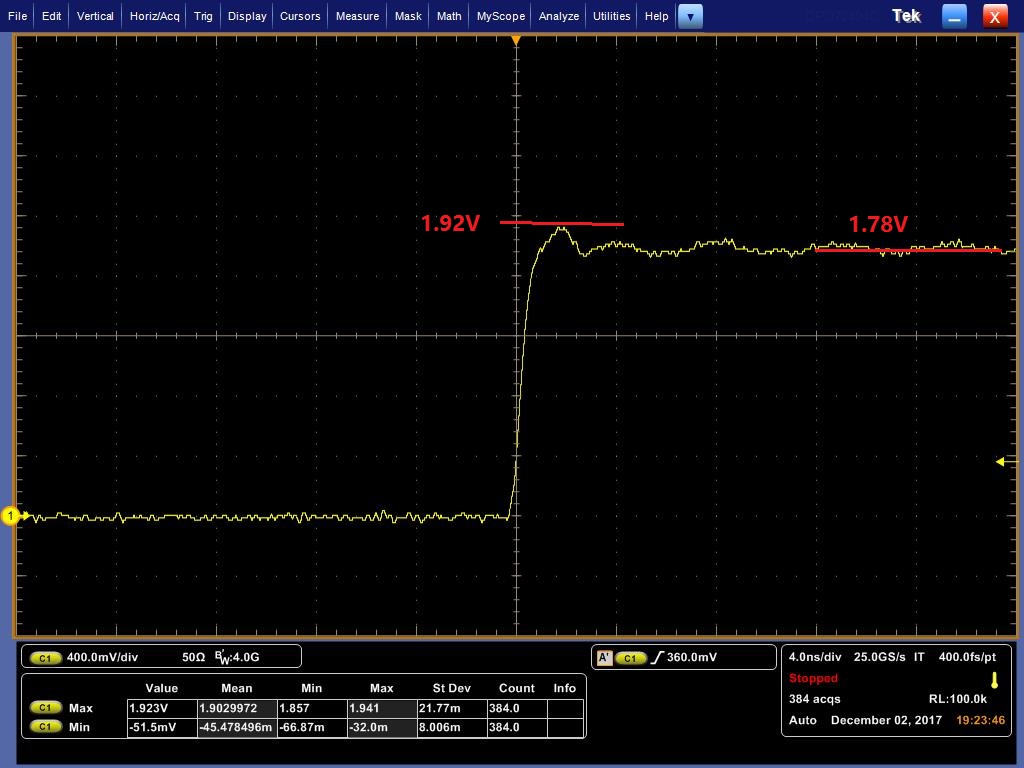Click the yellow trigger level arrow on right edge
Screen dimensions: 1024x768
pos(1006,462)
